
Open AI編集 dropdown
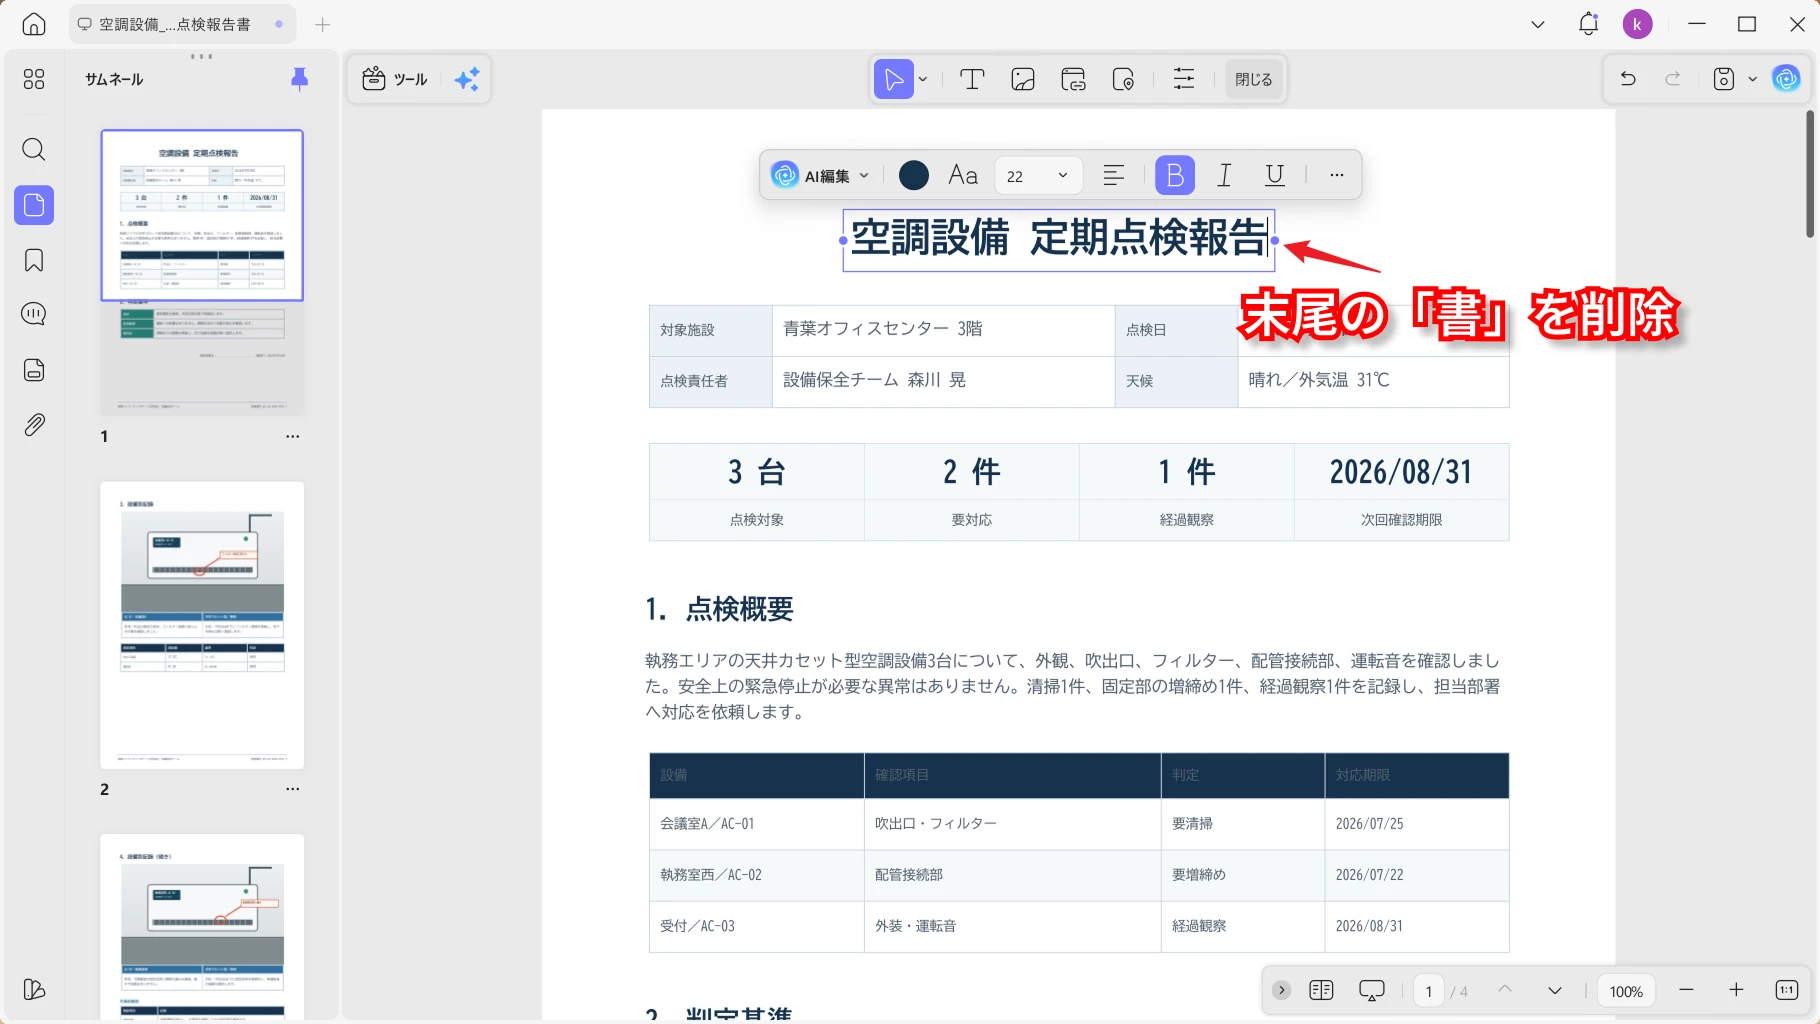click(821, 176)
